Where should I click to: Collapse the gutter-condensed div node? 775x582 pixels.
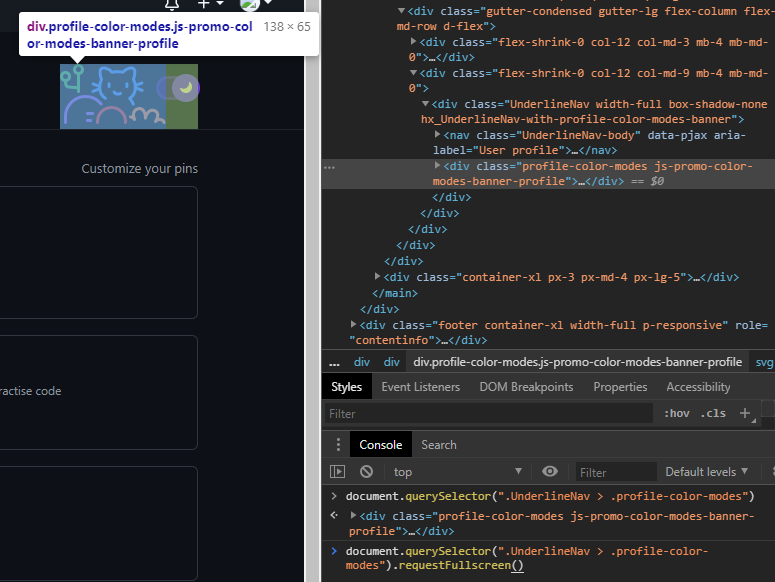(x=401, y=10)
